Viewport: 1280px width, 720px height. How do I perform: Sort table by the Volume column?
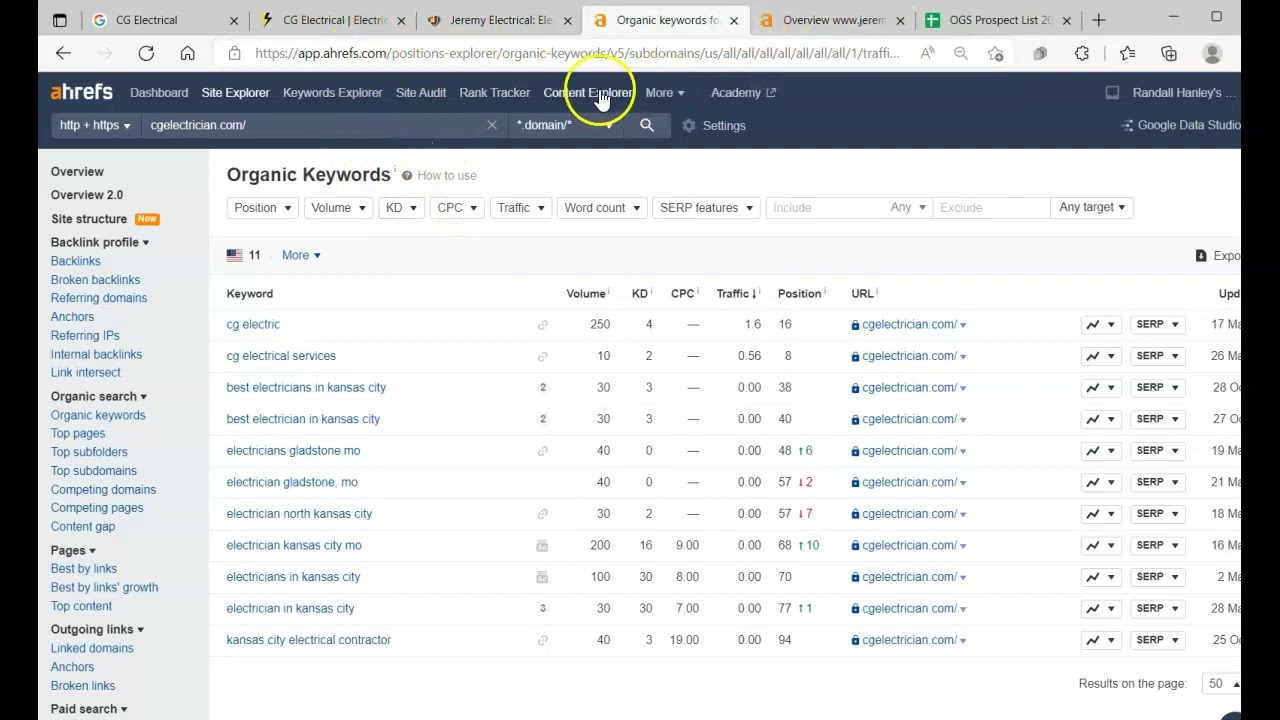point(587,293)
